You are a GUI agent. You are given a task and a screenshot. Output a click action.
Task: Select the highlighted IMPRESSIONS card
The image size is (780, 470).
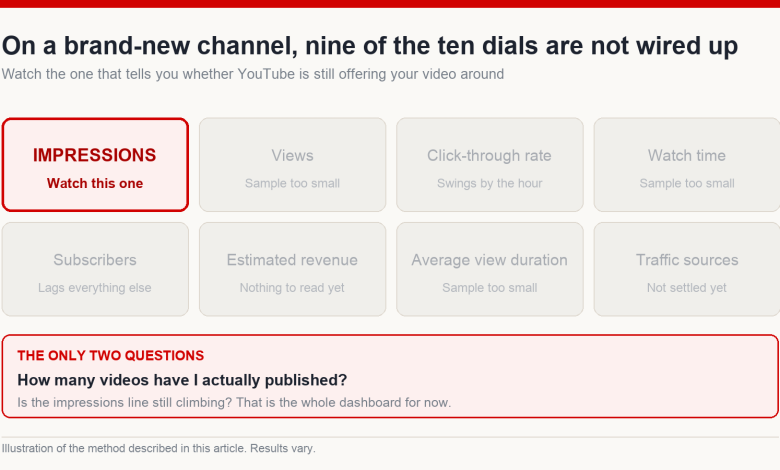(x=95, y=165)
